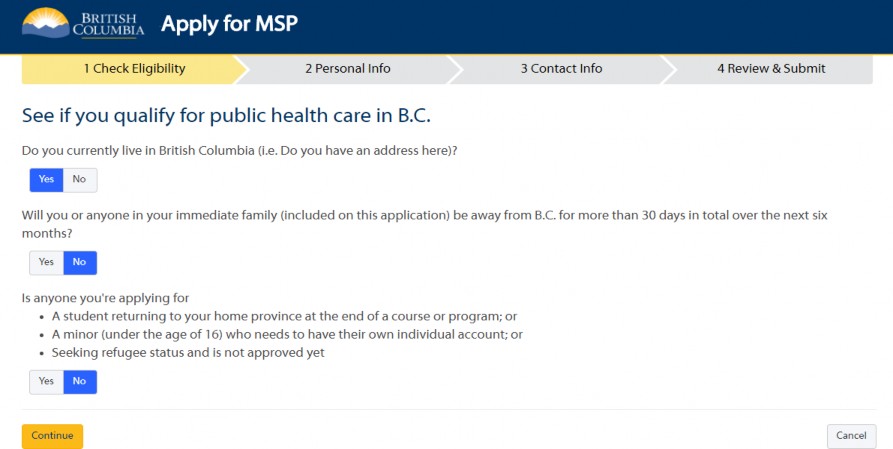Image resolution: width=893 pixels, height=449 pixels.
Task: Click the Cancel button
Action: (851, 436)
